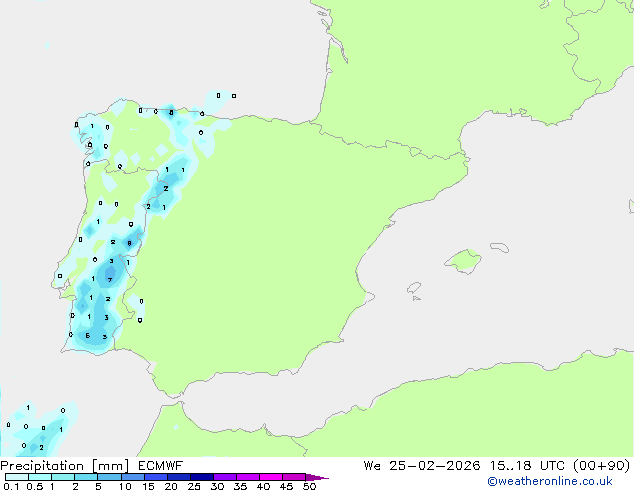Select the 40–45 mm magenta legend swatch
This screenshot has height=490, width=634.
271,477
